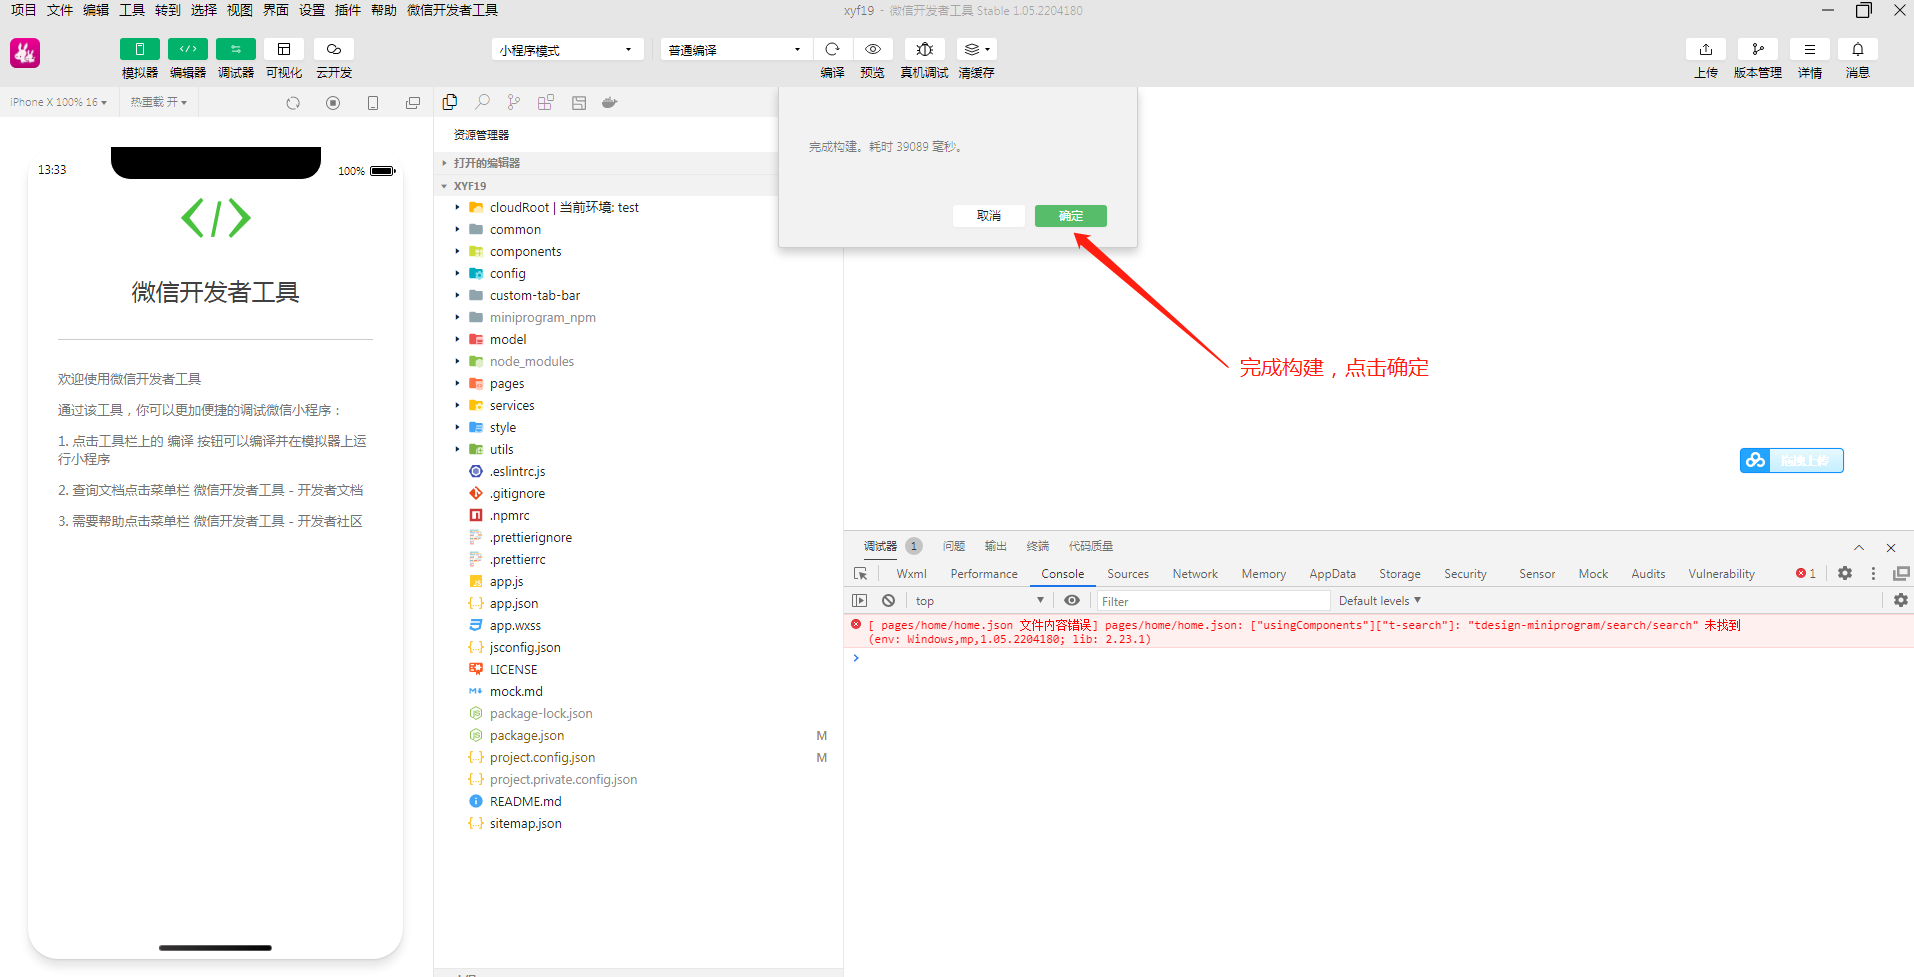Image resolution: width=1914 pixels, height=977 pixels.
Task: Open the 问题 problems tab
Action: [x=954, y=546]
